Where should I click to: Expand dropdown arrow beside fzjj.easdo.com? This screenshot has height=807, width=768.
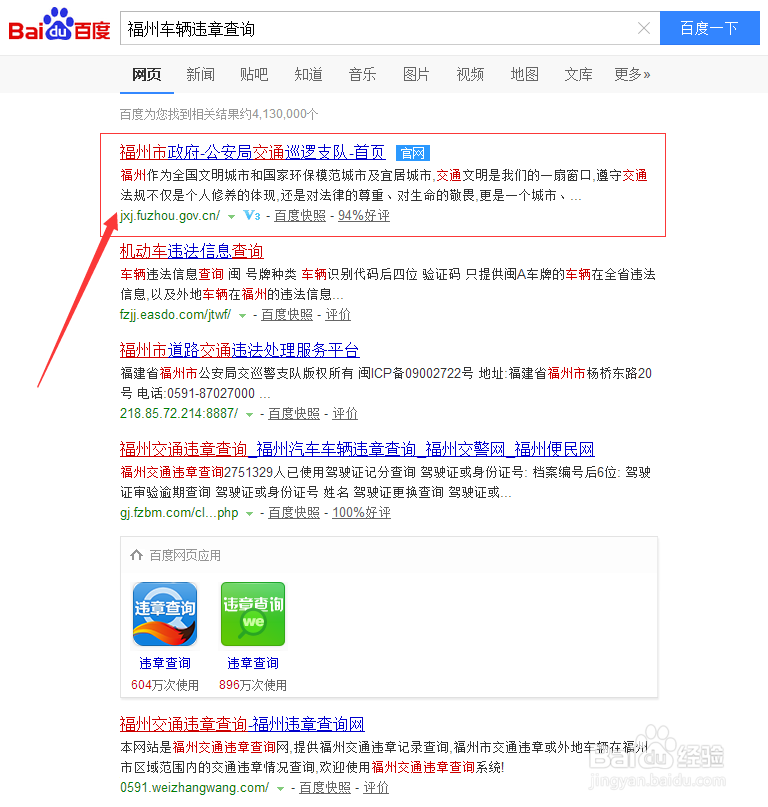(242, 315)
